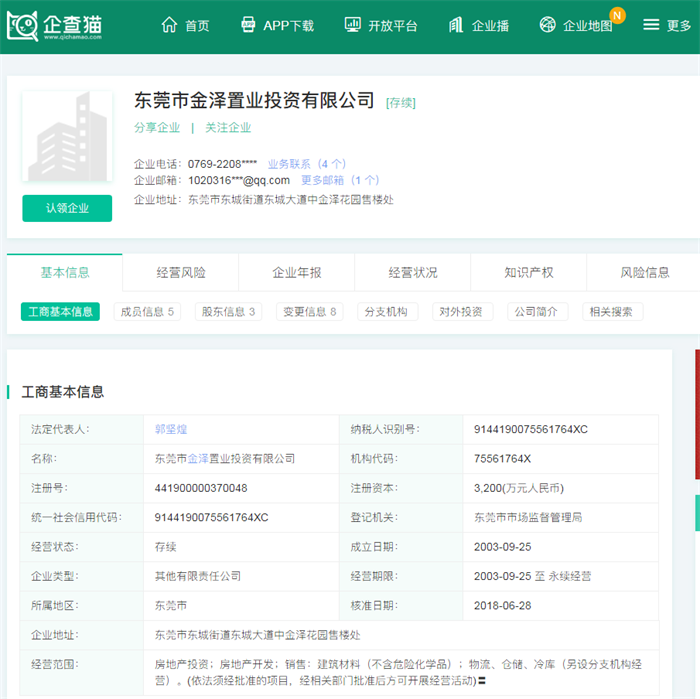Click the building icon beside 企业播

click(x=456, y=26)
